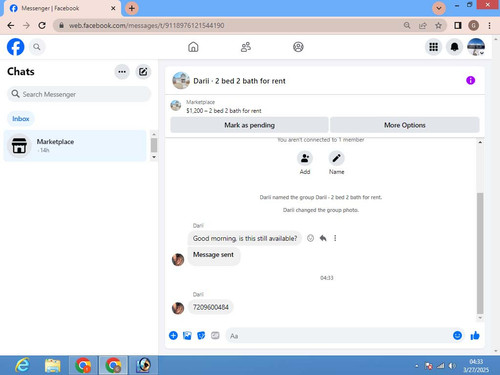This screenshot has width=500, height=375.
Task: Reload the page
Action: point(42,25)
